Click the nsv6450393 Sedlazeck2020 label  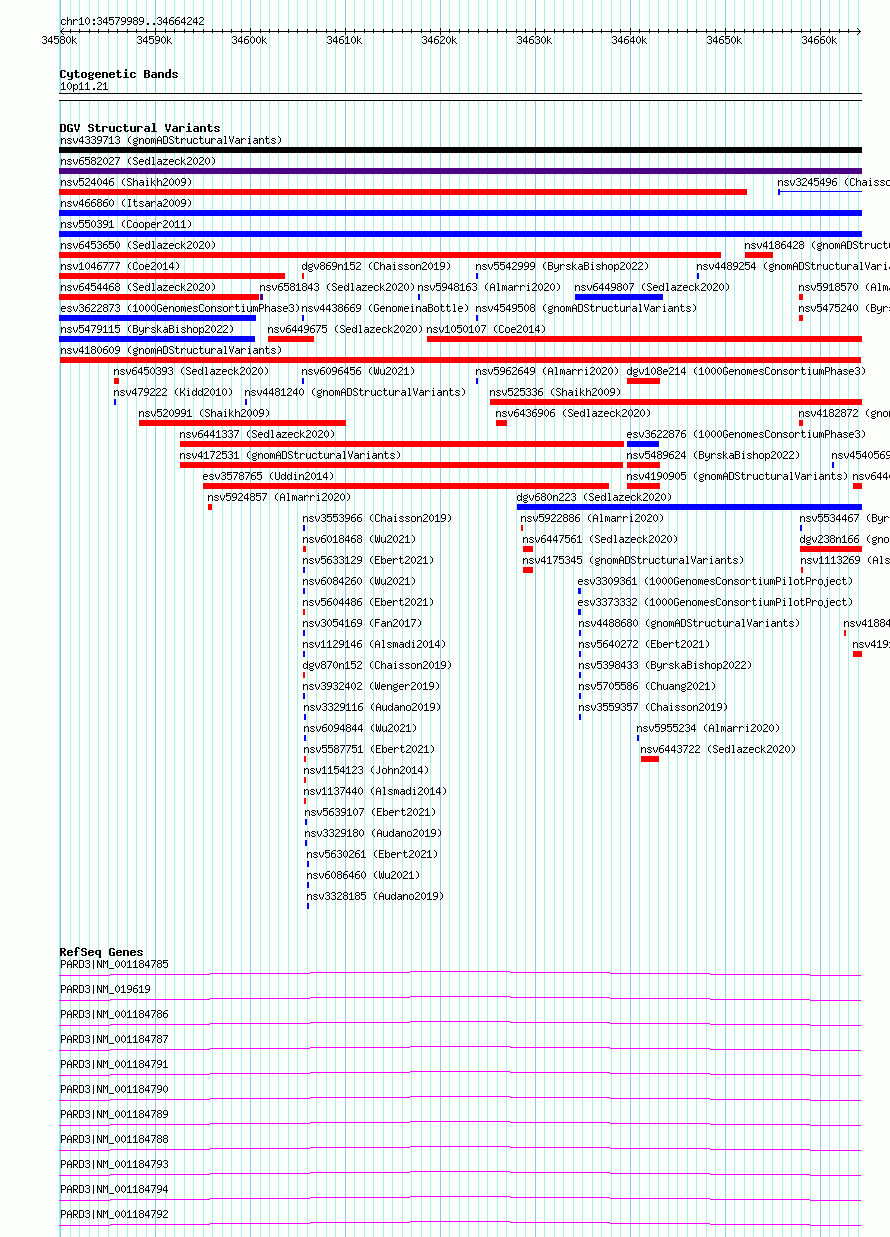pos(192,371)
